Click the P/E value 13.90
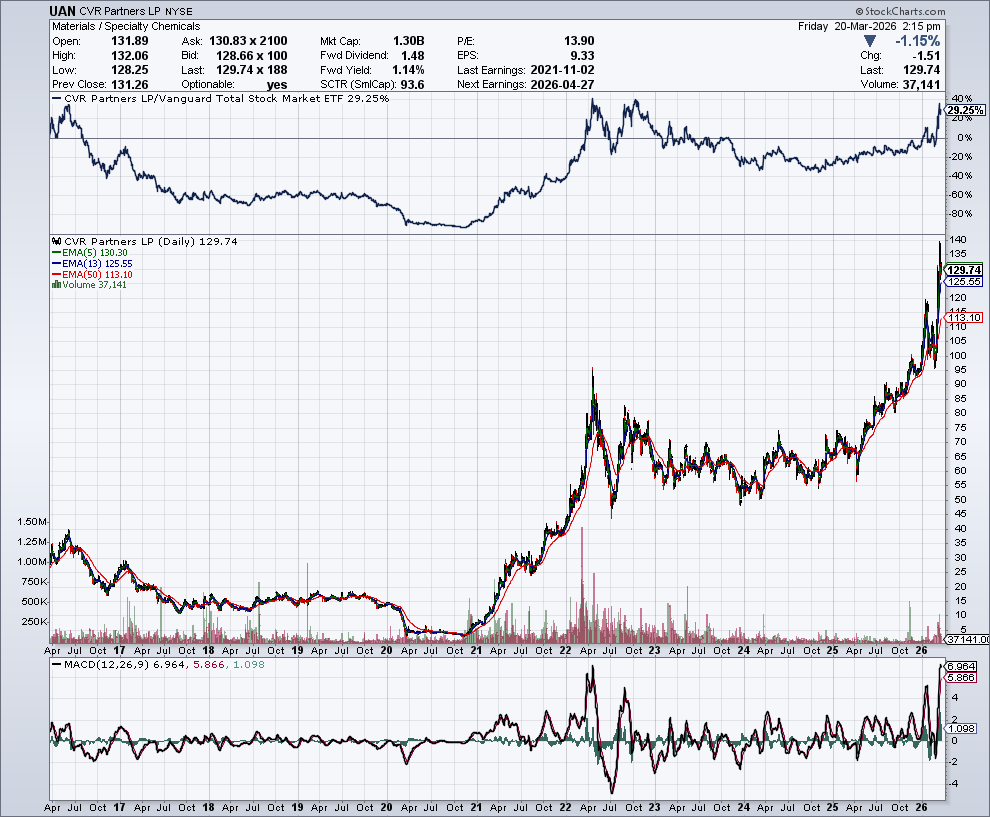The image size is (990, 817). point(579,41)
